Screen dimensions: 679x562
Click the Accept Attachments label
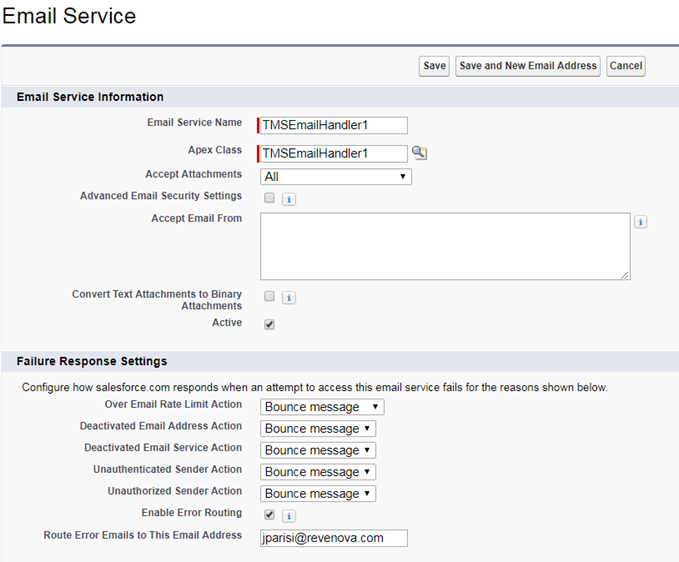pos(194,174)
